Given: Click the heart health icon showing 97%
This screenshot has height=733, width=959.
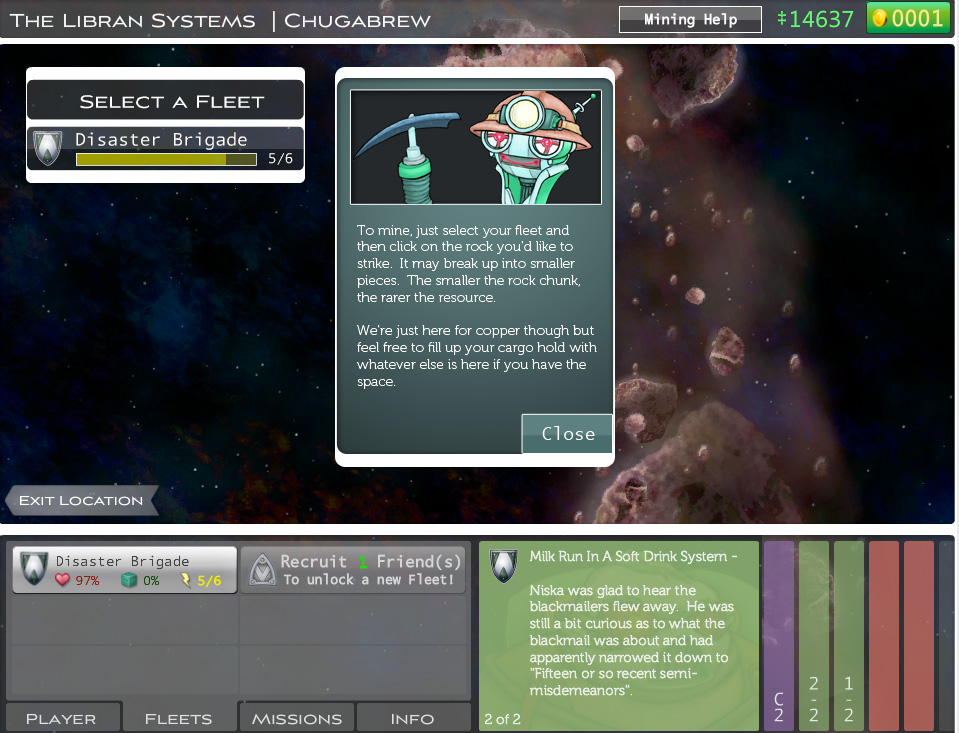Looking at the screenshot, I should [63, 581].
